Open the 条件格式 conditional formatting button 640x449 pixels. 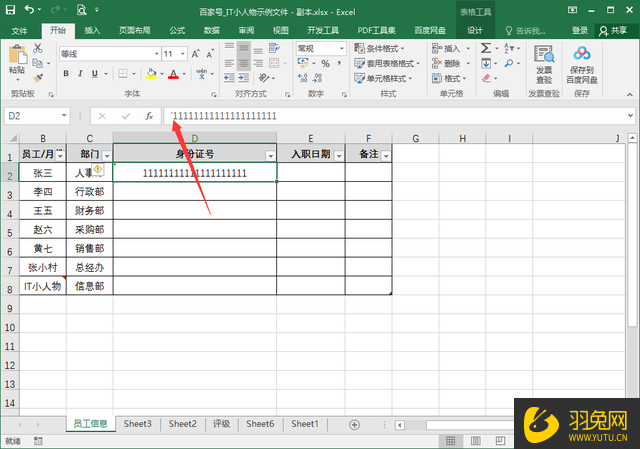[x=379, y=49]
